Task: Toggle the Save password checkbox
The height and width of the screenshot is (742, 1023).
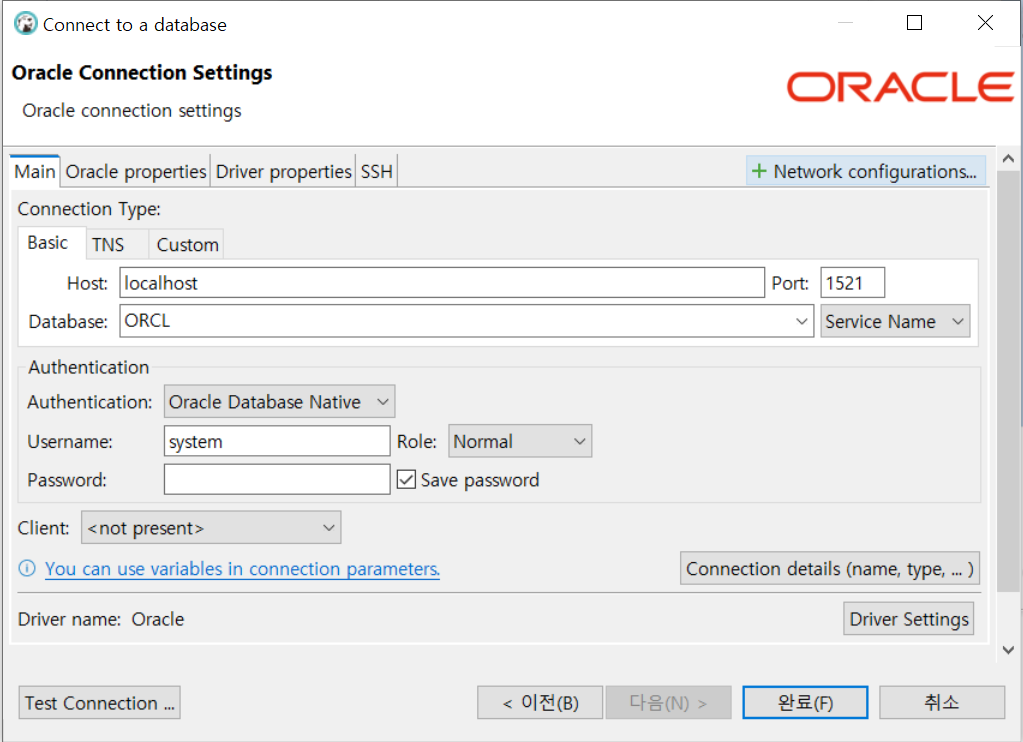Action: tap(406, 480)
